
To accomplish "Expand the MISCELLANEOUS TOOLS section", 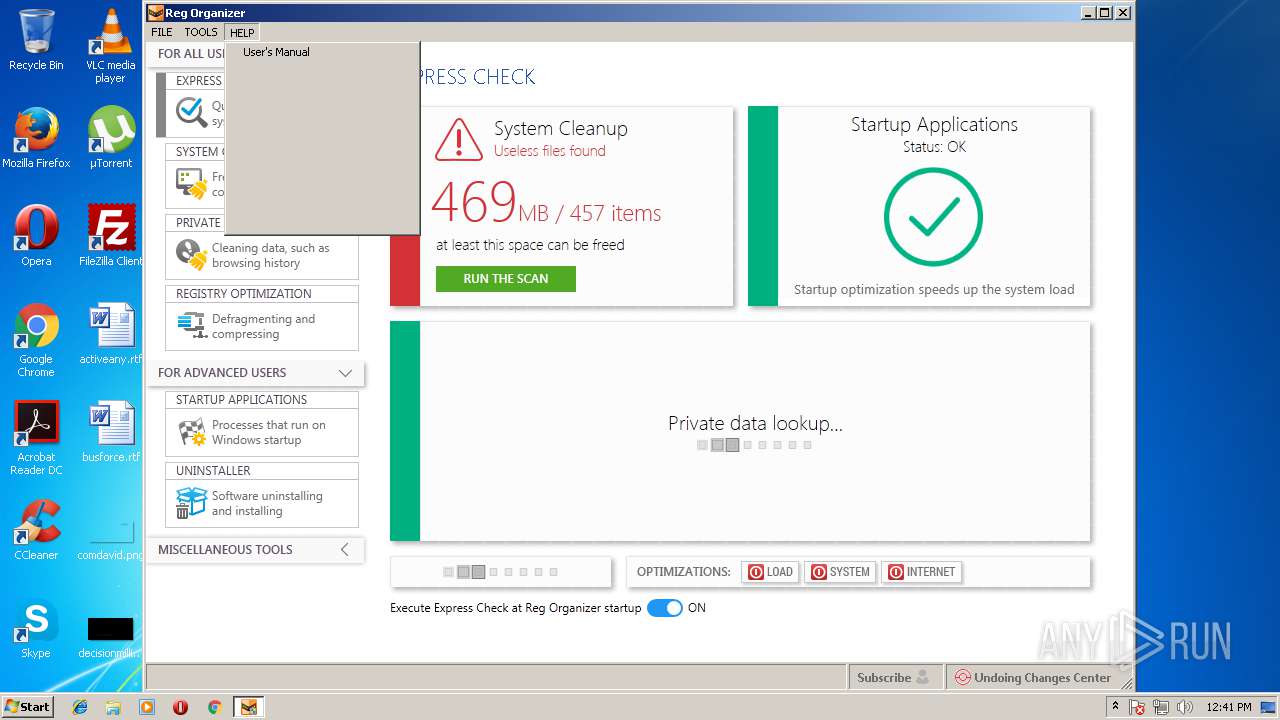I will 345,550.
